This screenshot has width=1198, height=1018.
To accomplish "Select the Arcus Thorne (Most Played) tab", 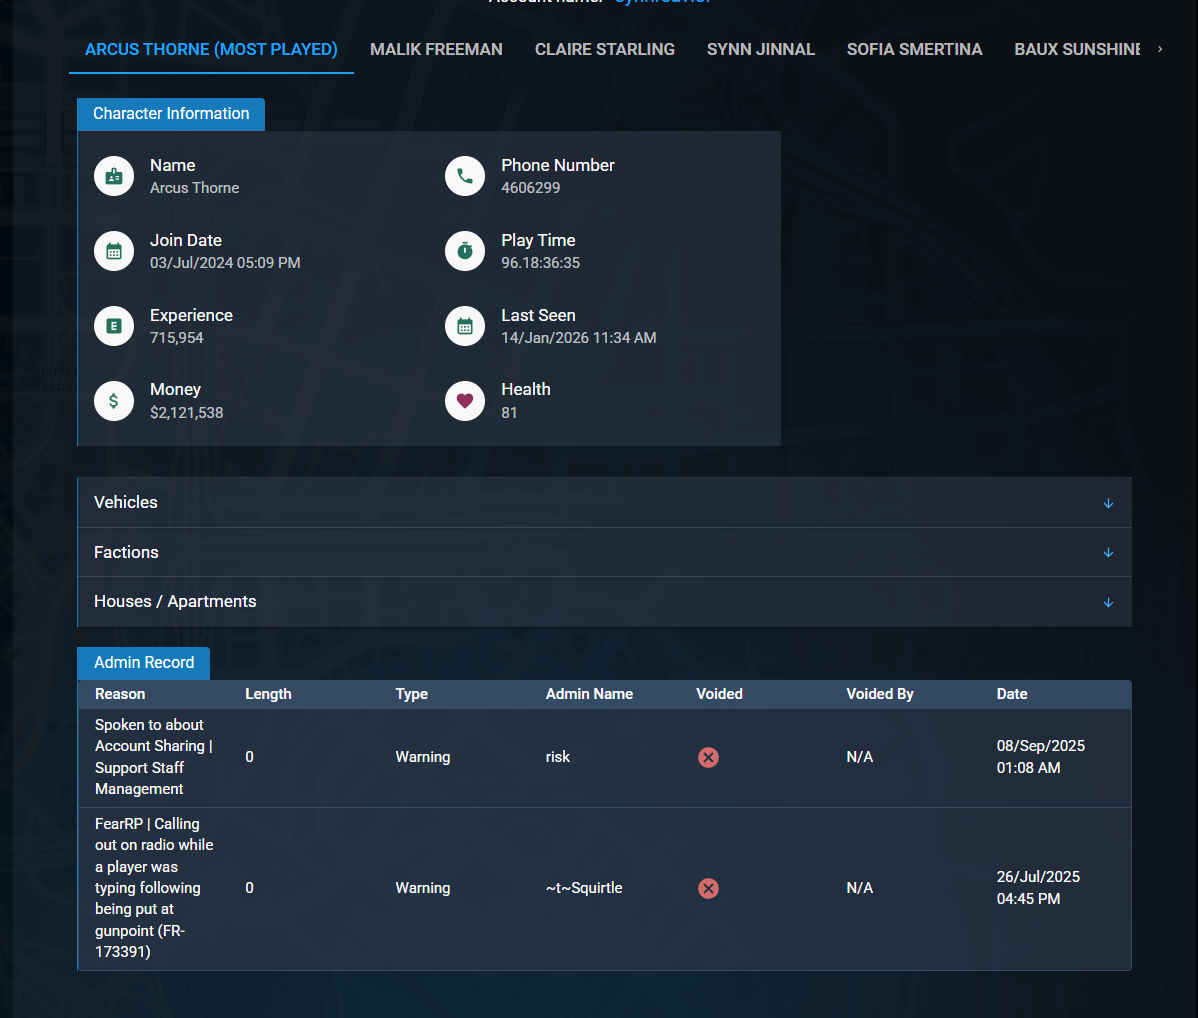I will (211, 50).
